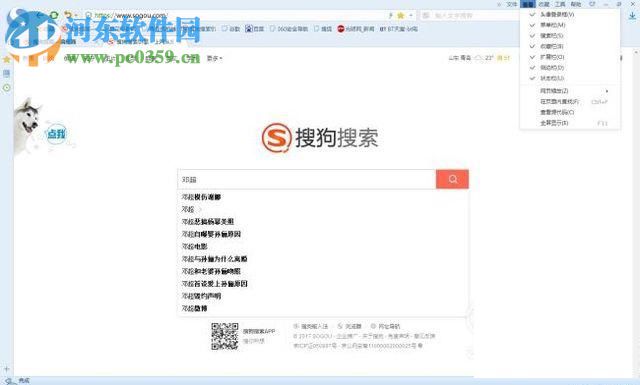Close the highlighted 查看 menu
Screen dimensions: 640x385
coord(528,4)
